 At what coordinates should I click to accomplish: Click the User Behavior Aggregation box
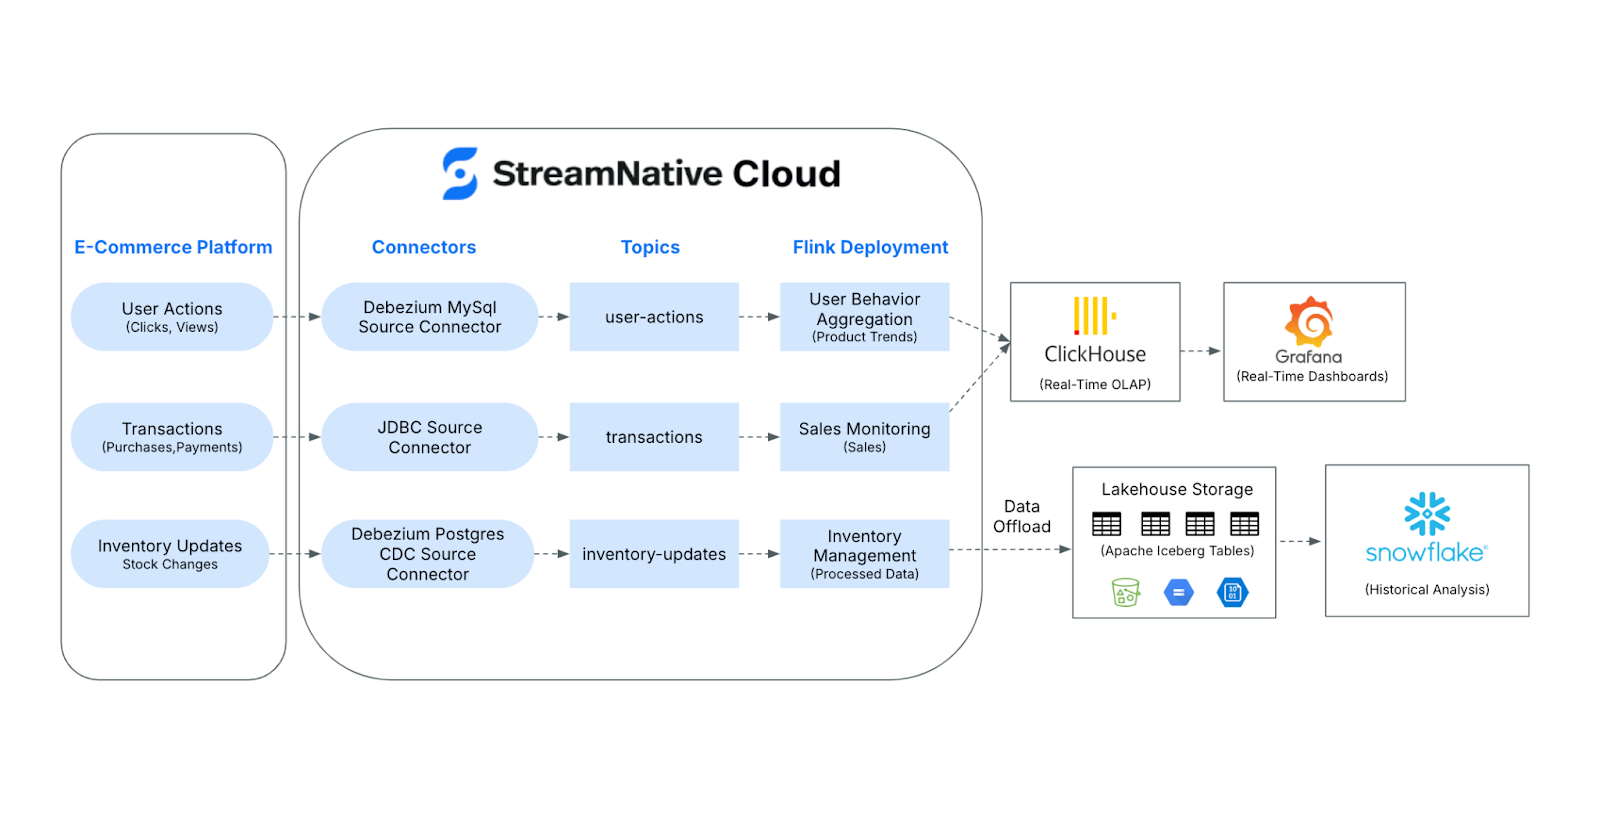coord(864,317)
